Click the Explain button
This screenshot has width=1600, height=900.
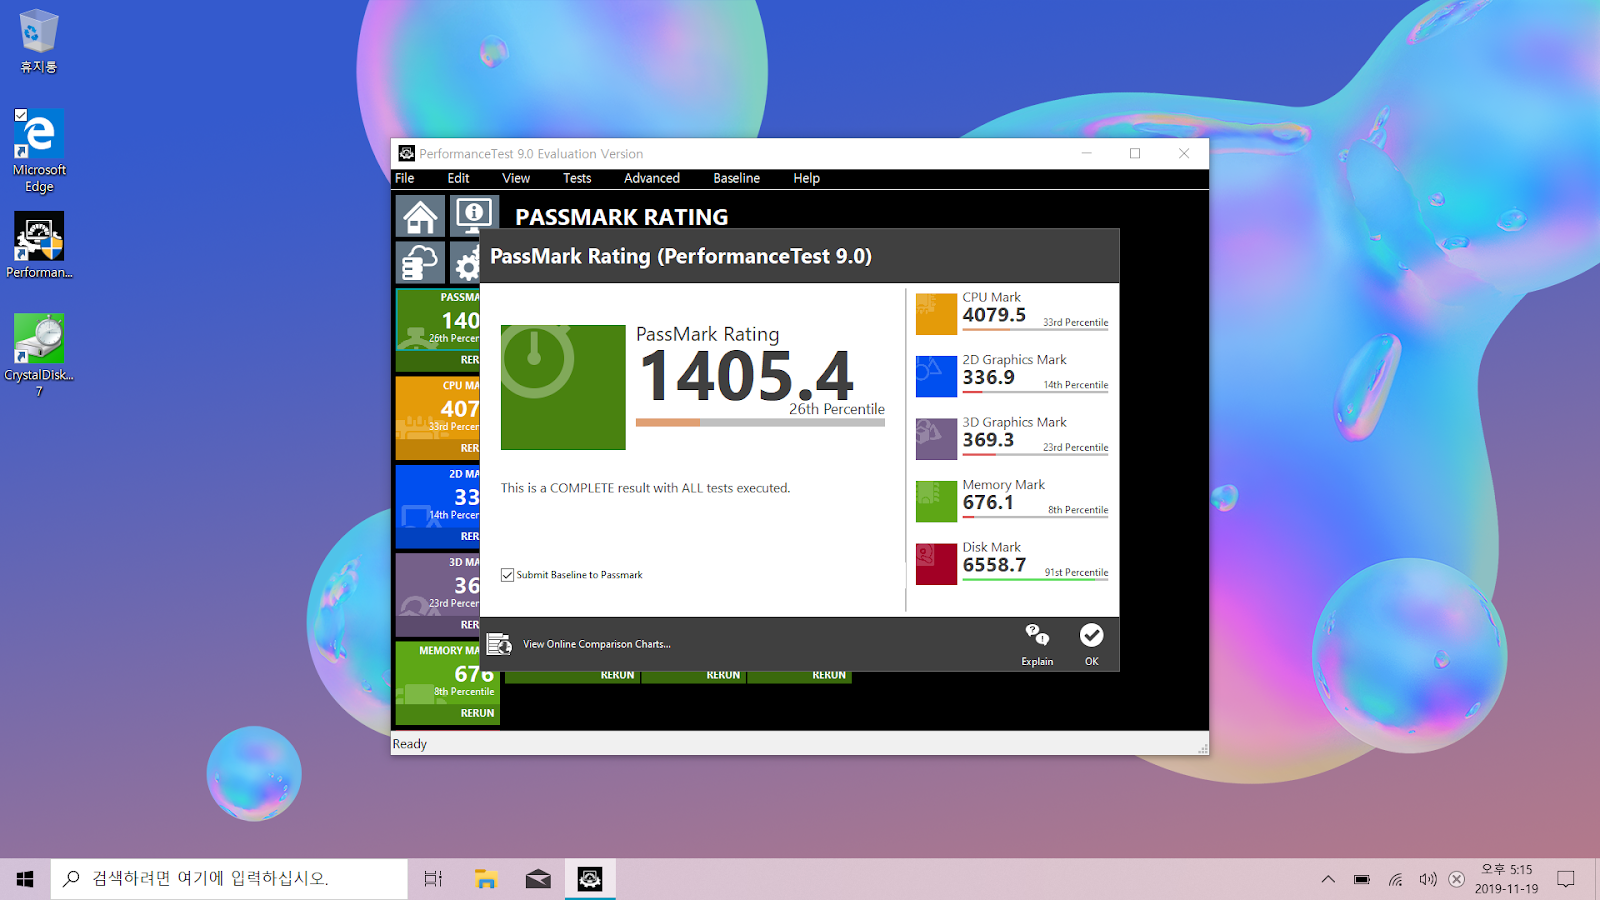tap(1037, 645)
